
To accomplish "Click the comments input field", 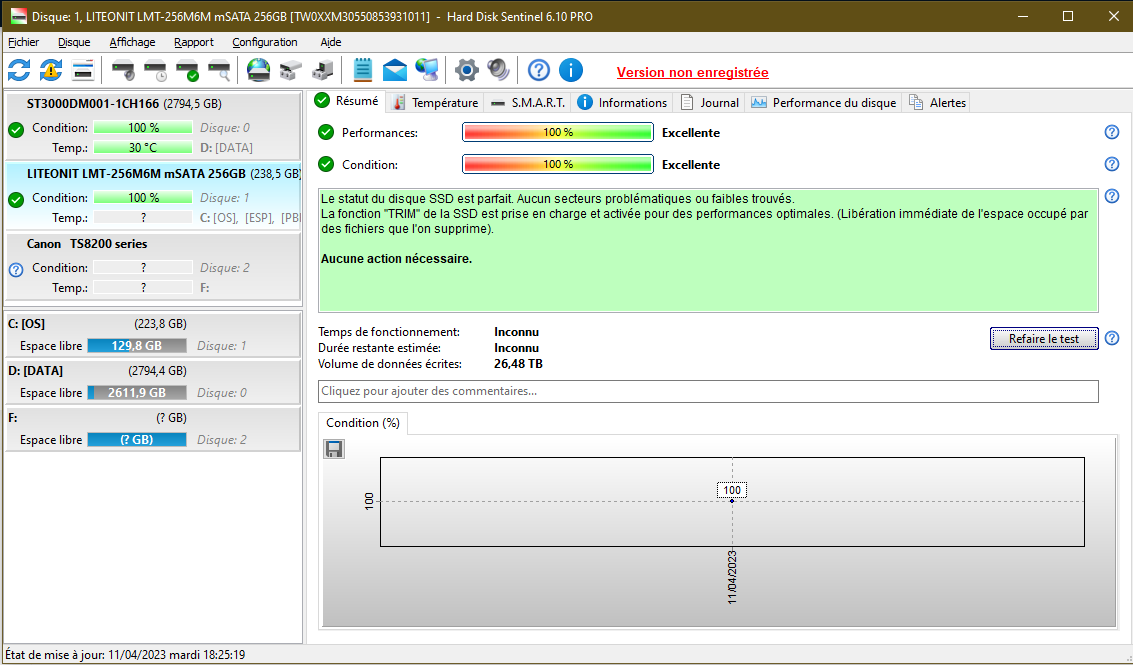I will tap(707, 391).
